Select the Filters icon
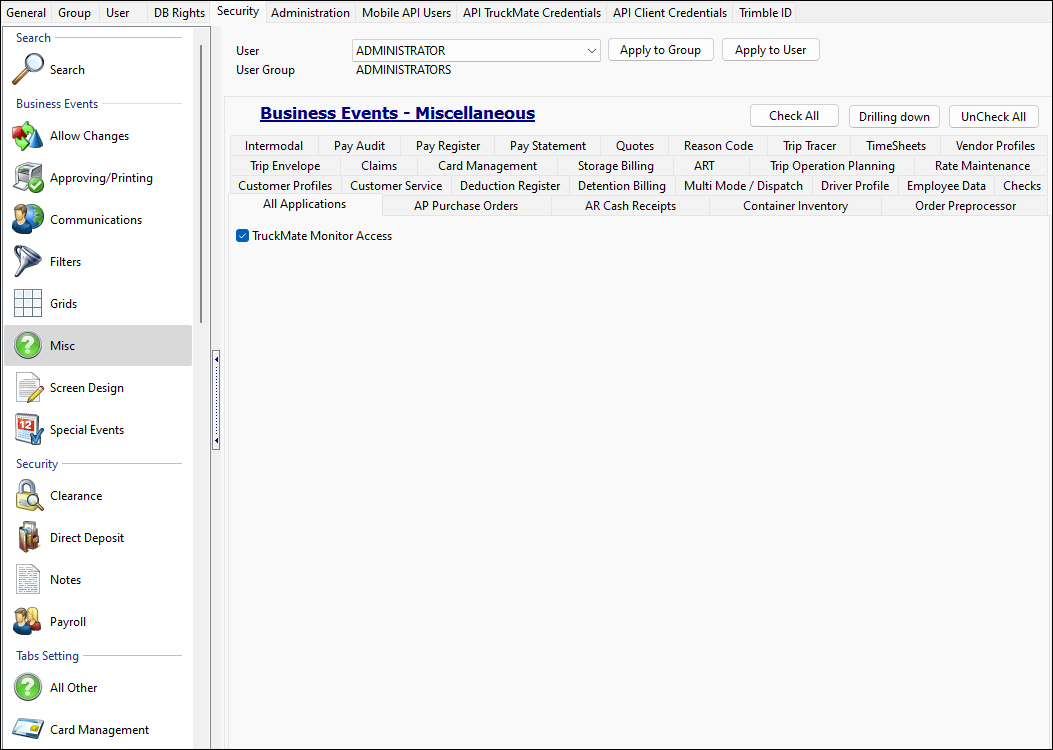 (27, 261)
